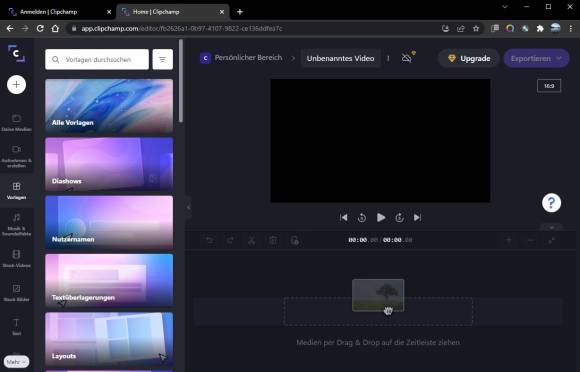Open the Stock-Videos sidebar section
This screenshot has height=372, width=580.
tap(16, 258)
